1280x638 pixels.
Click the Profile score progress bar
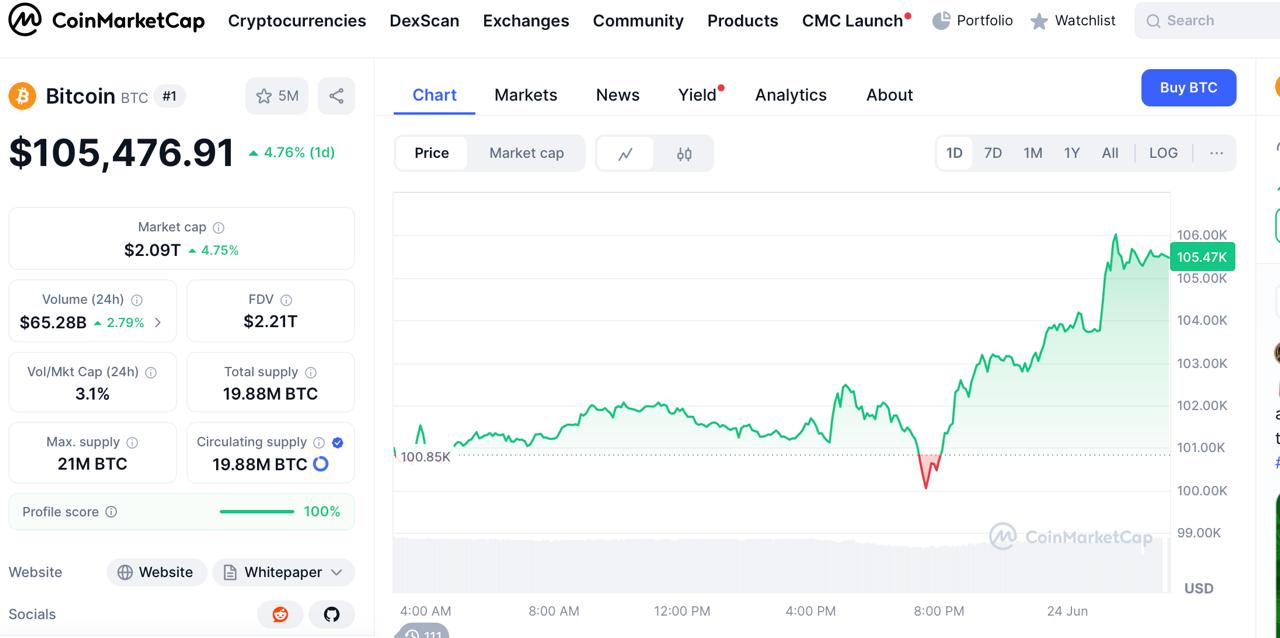(x=257, y=512)
